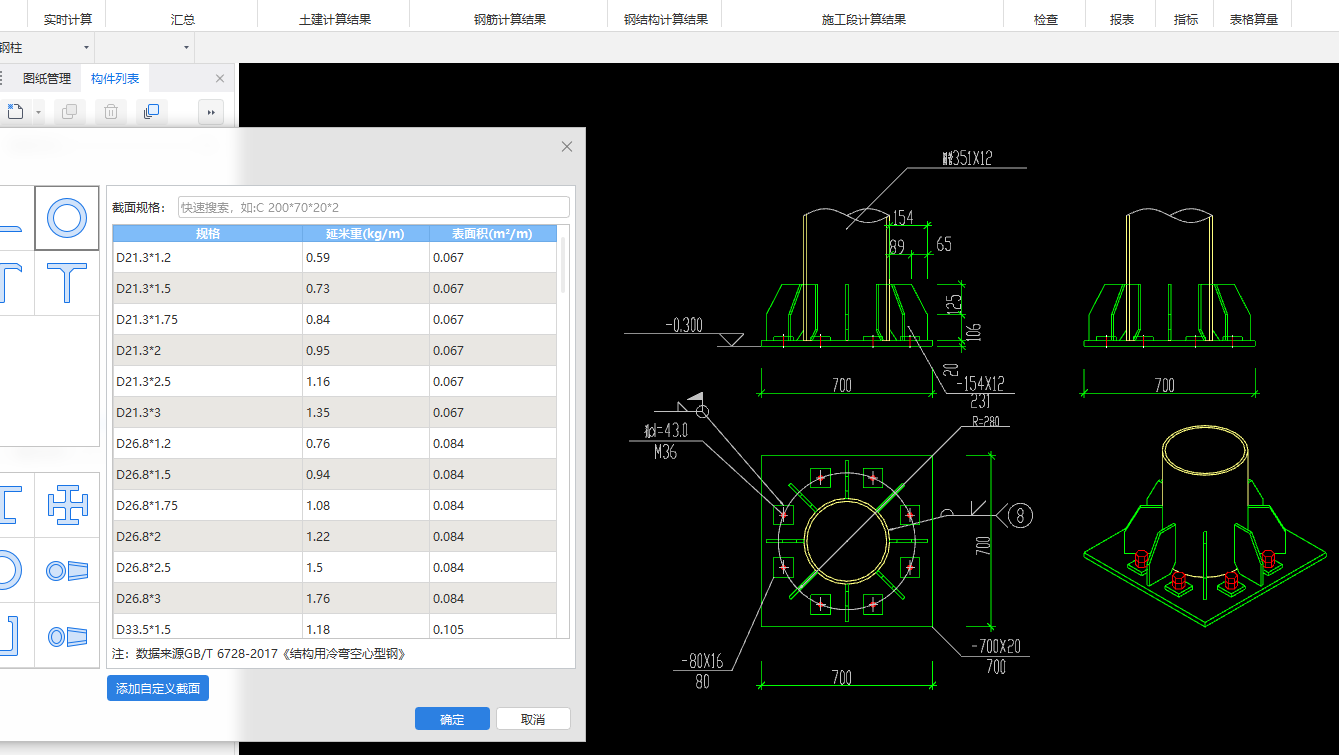This screenshot has height=755, width=1339.
Task: Click the new component icon
Action: pyautogui.click(x=15, y=112)
